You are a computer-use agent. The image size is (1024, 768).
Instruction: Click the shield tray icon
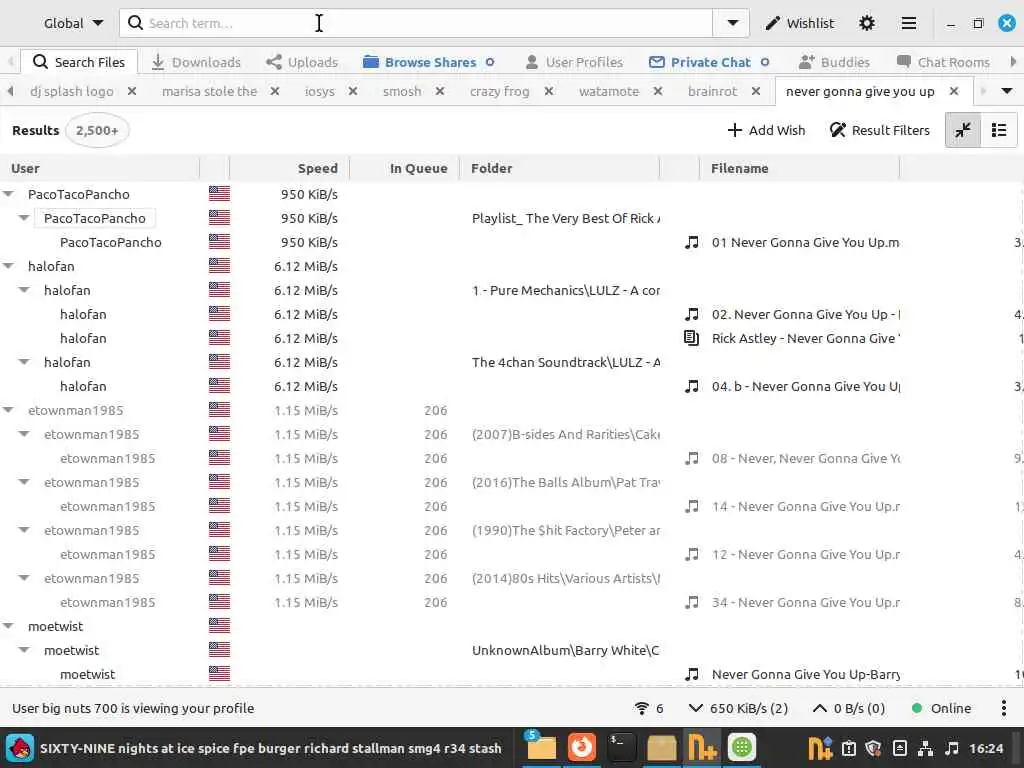click(874, 748)
